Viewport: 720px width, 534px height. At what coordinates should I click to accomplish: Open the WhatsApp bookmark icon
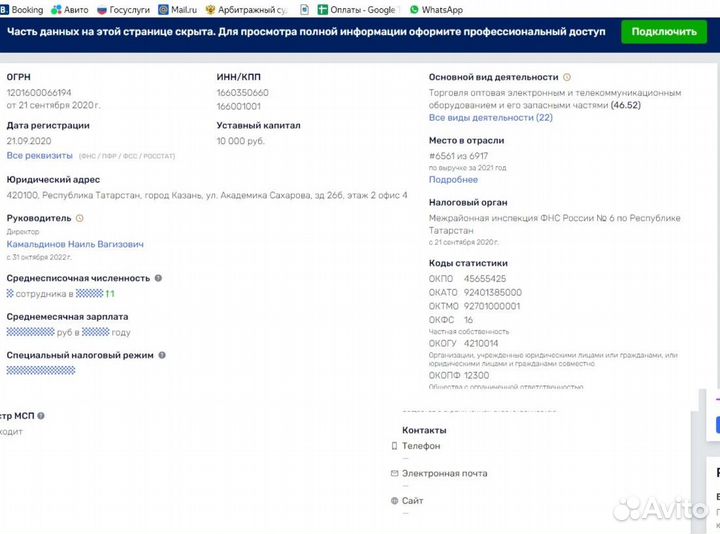[415, 9]
